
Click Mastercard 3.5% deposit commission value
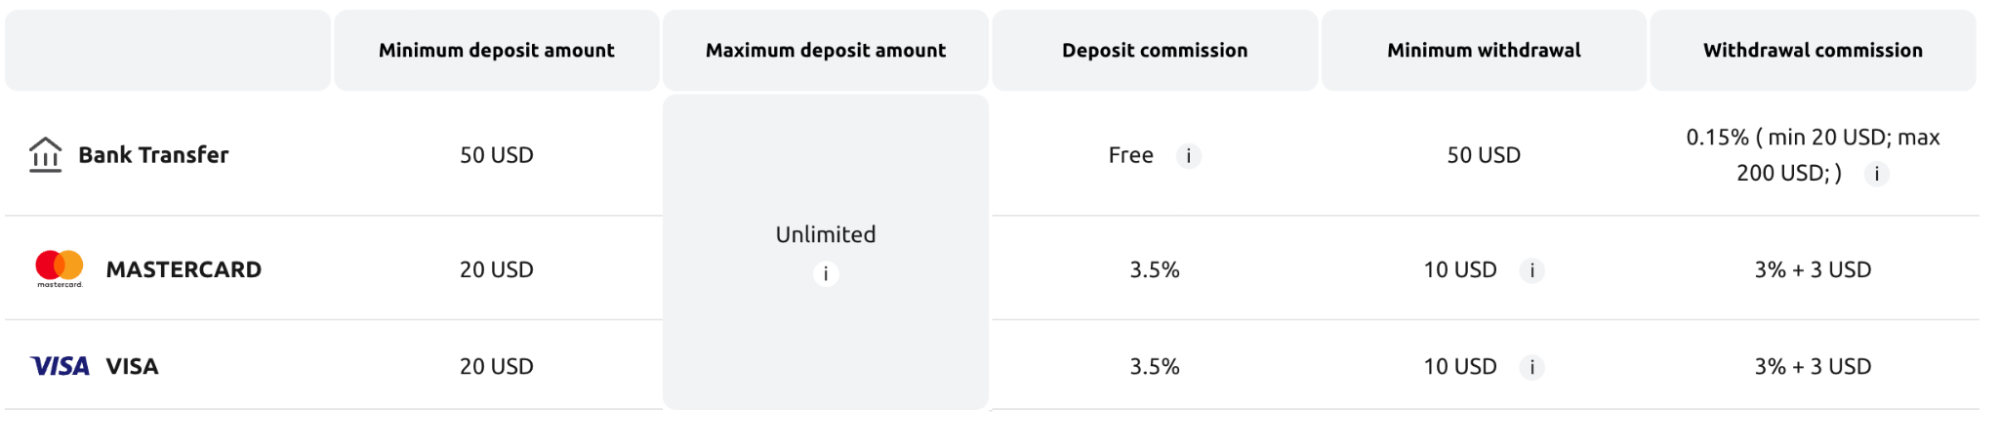coord(1154,269)
